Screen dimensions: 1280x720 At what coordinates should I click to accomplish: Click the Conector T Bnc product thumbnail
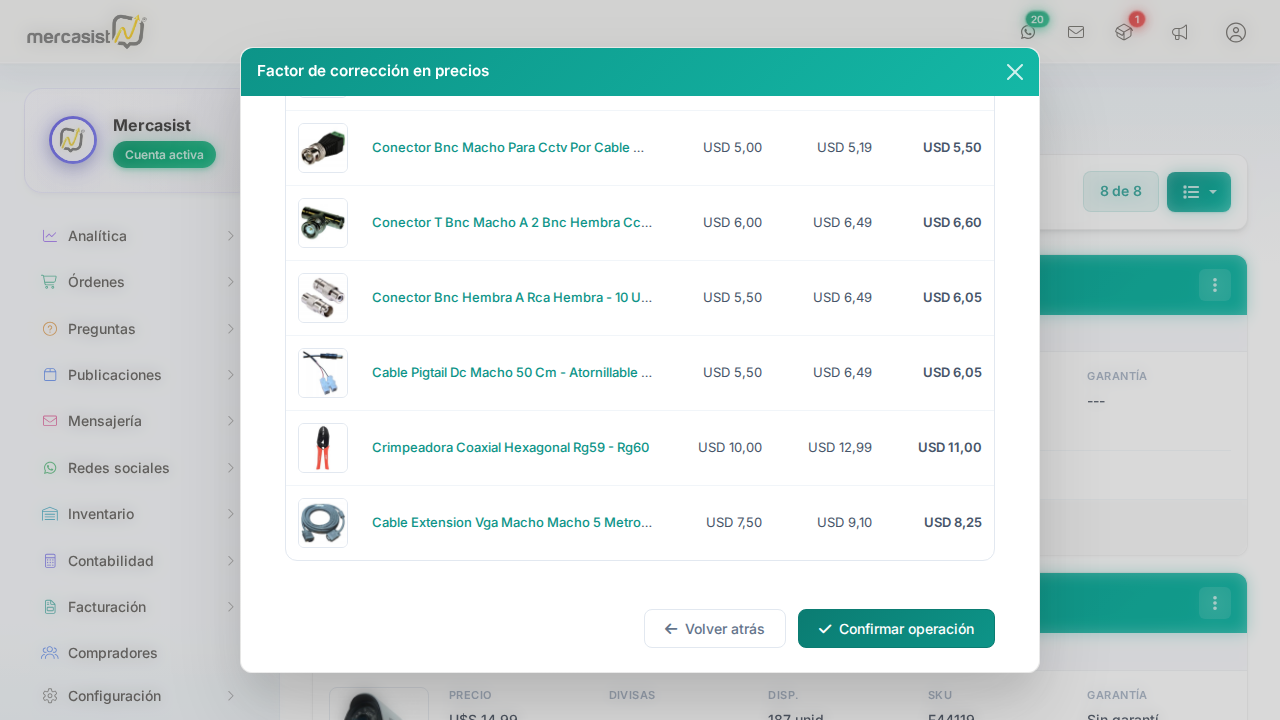[323, 223]
